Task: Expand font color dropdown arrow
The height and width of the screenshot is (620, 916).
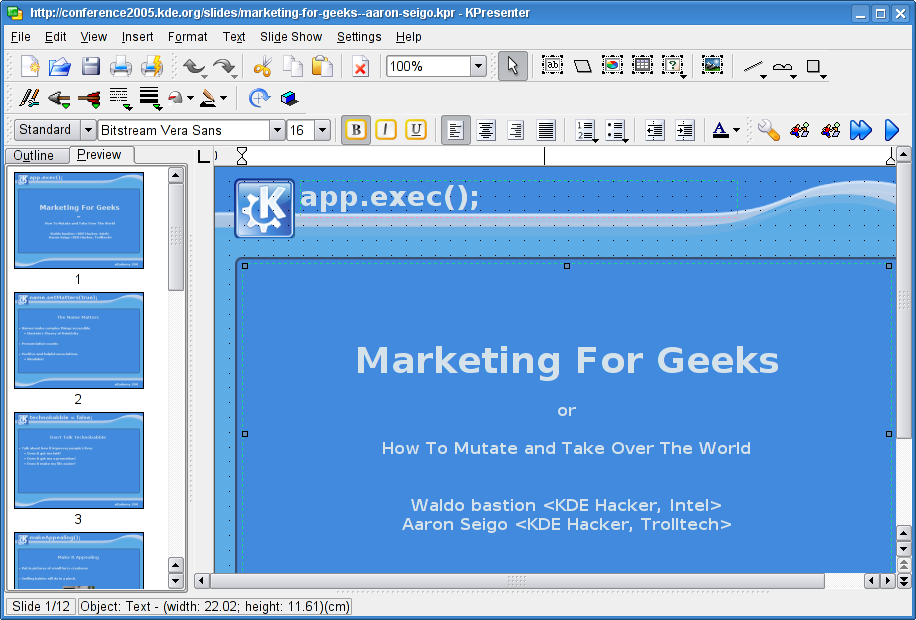Action: point(736,130)
